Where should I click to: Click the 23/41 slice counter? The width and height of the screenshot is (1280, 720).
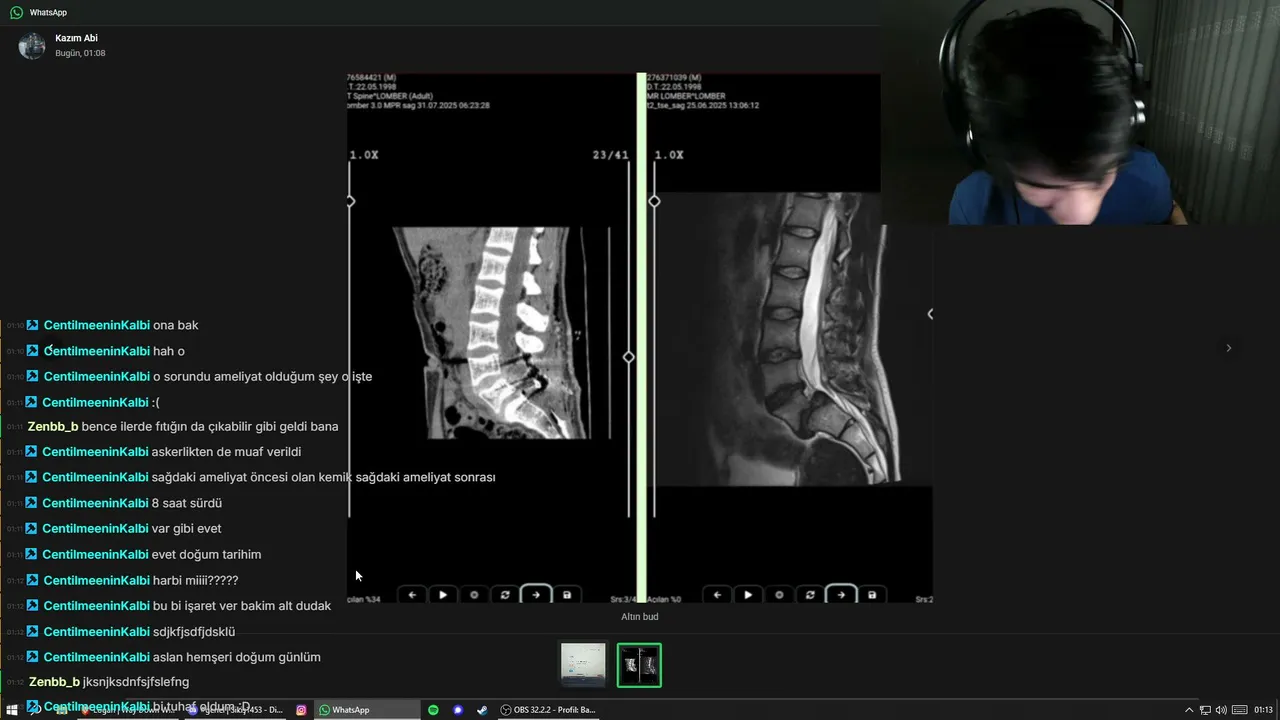[610, 155]
